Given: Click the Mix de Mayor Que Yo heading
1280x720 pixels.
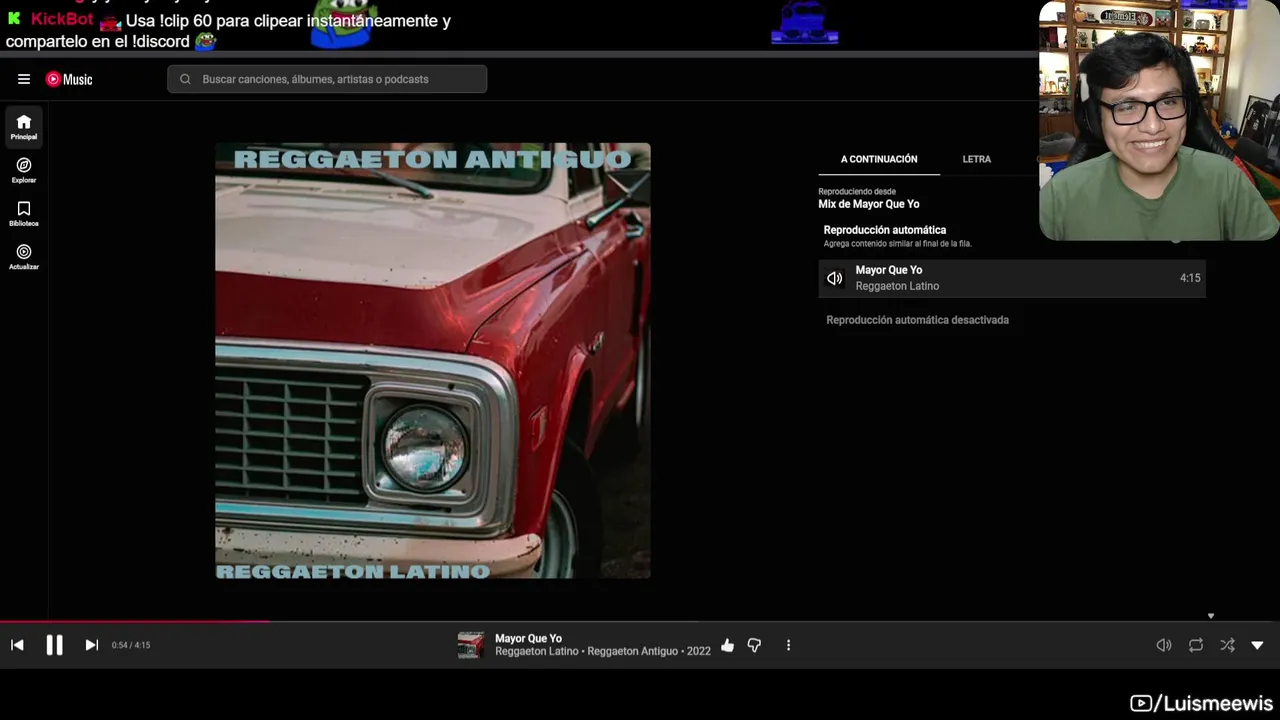Looking at the screenshot, I should [869, 204].
